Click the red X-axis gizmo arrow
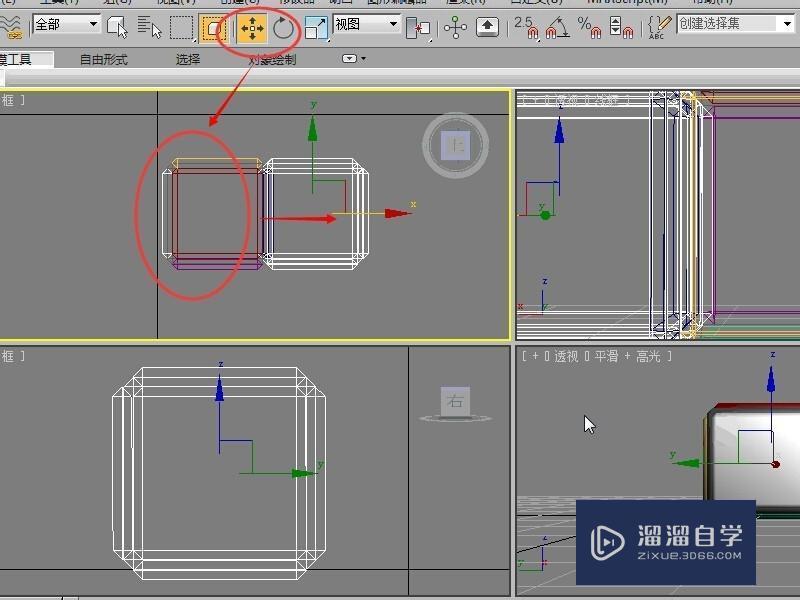 (397, 213)
